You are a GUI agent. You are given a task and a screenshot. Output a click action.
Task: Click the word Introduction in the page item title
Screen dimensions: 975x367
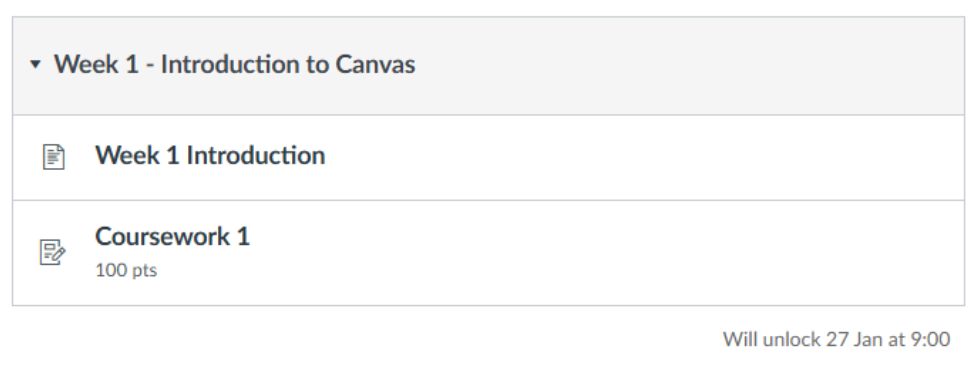click(x=256, y=155)
